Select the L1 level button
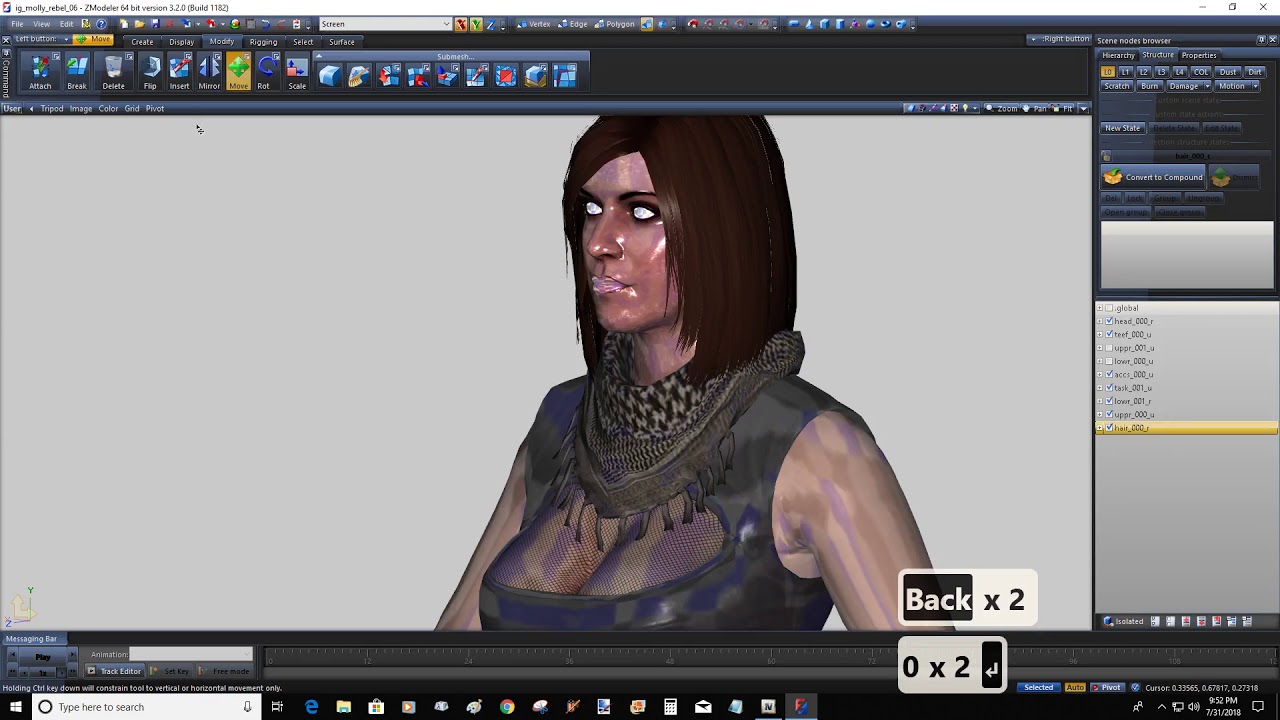This screenshot has width=1280, height=720. 1125,72
